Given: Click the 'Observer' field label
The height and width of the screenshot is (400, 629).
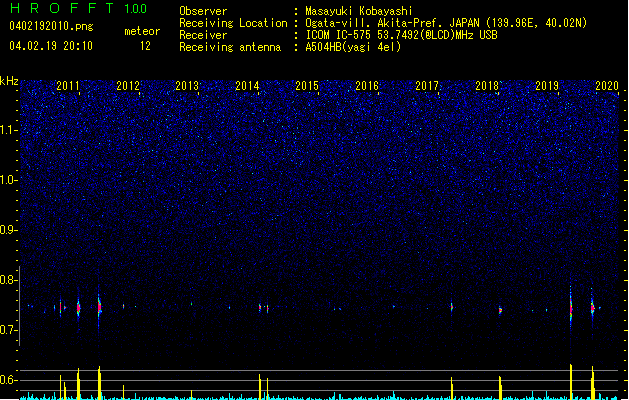Looking at the screenshot, I should 203,11.
